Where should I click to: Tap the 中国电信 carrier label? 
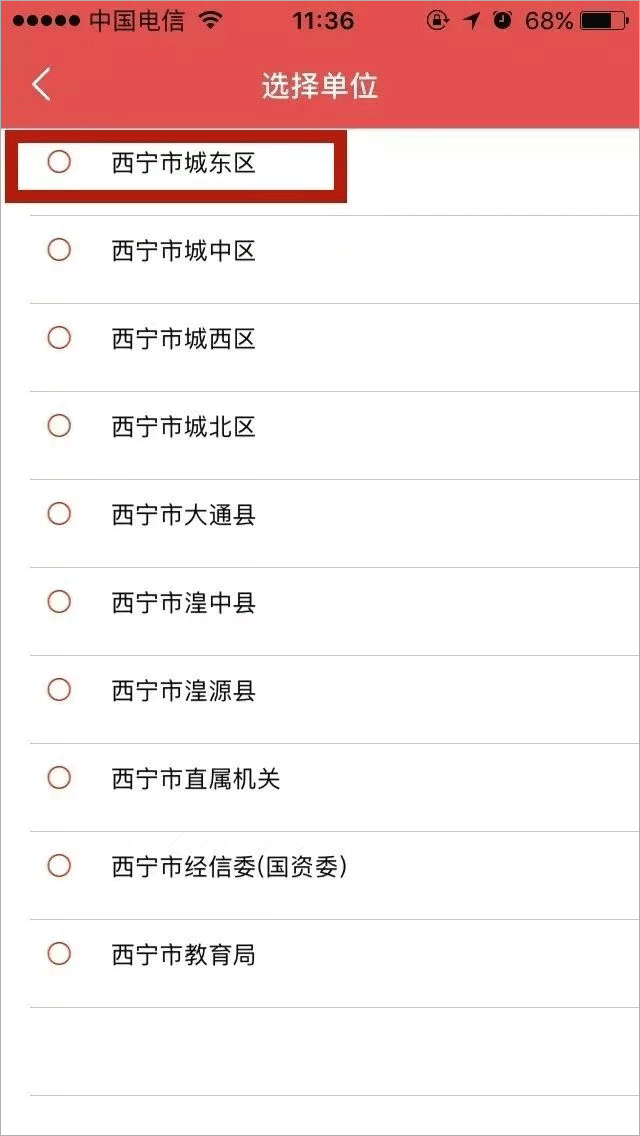point(137,21)
